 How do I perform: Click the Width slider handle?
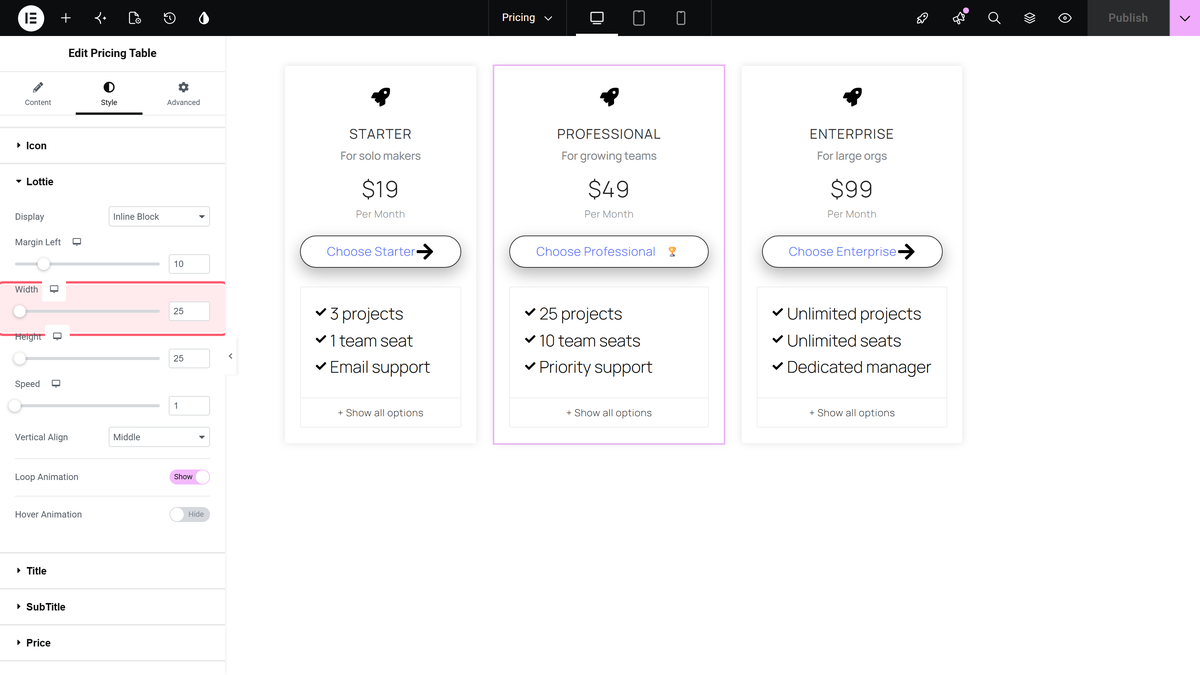[x=19, y=311]
